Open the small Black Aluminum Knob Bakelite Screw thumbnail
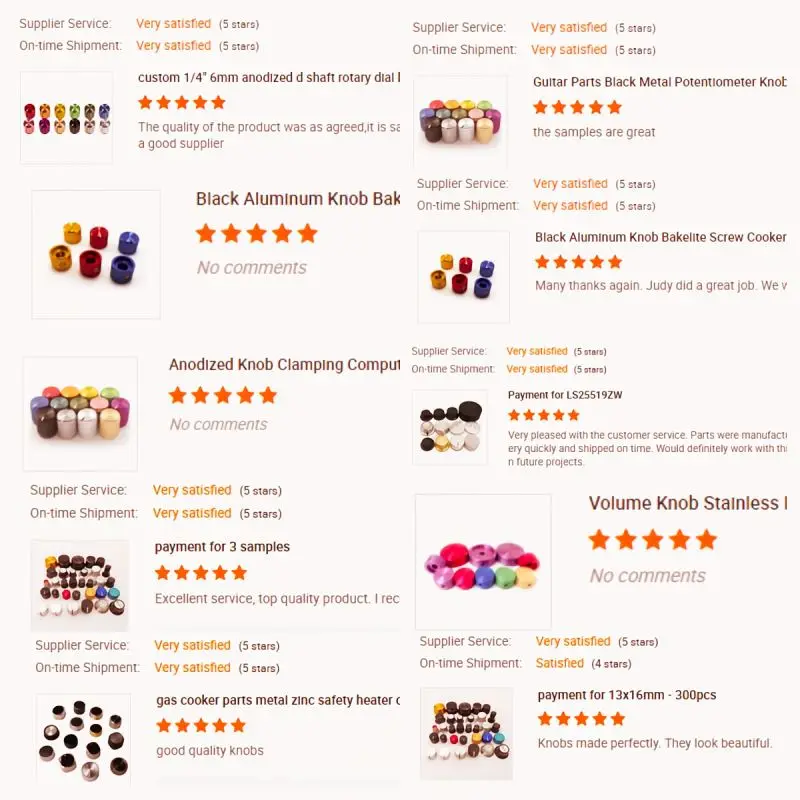The width and height of the screenshot is (800, 800). 463,277
